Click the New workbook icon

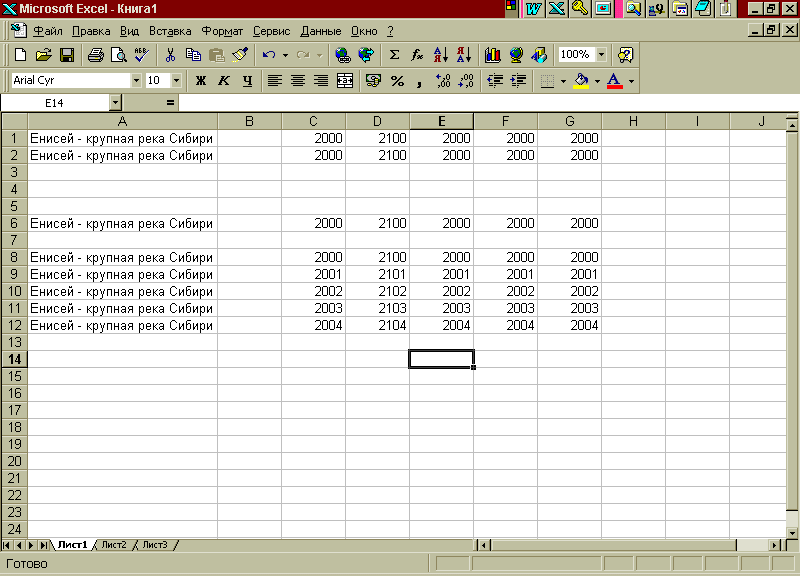[x=20, y=55]
